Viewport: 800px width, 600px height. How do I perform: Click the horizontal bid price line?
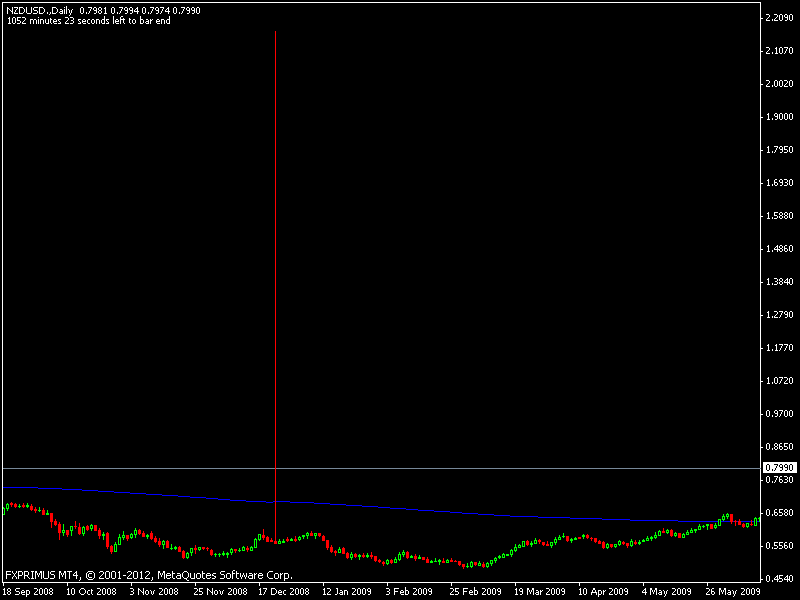[500, 468]
